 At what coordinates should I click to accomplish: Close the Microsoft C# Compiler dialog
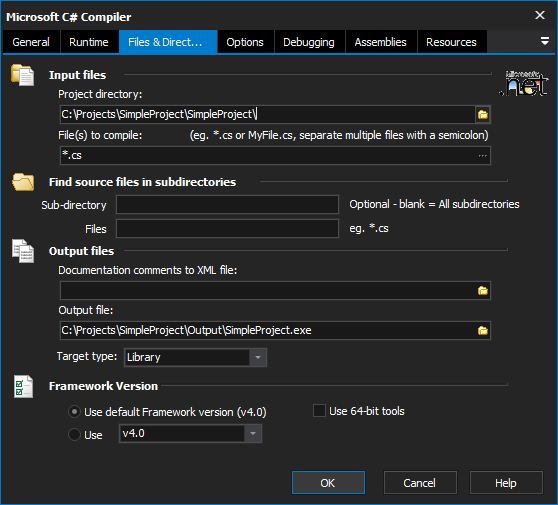540,15
